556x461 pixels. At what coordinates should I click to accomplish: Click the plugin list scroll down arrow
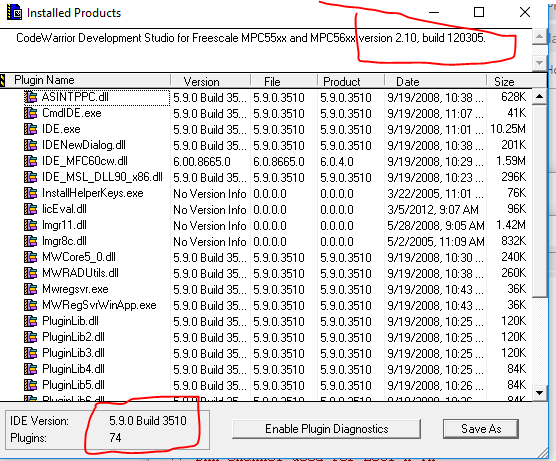coord(539,393)
